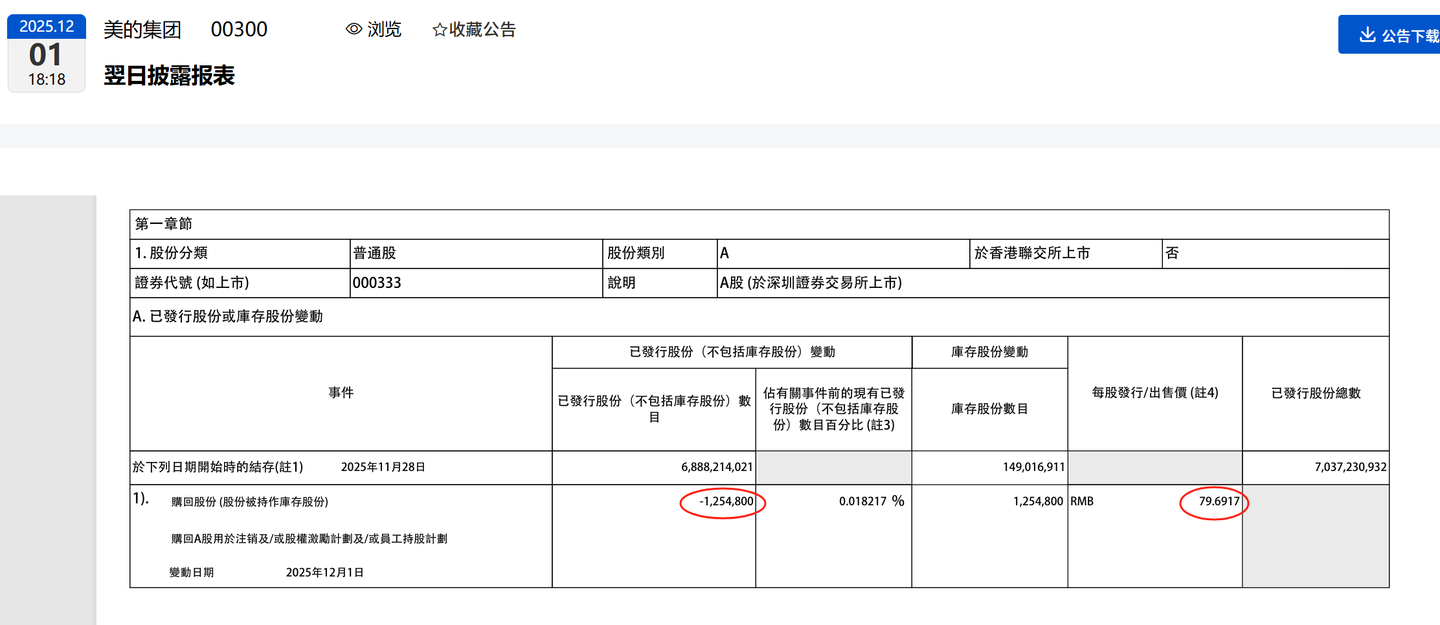Click the circled price 79.6917
This screenshot has height=625, width=1440.
click(1212, 502)
